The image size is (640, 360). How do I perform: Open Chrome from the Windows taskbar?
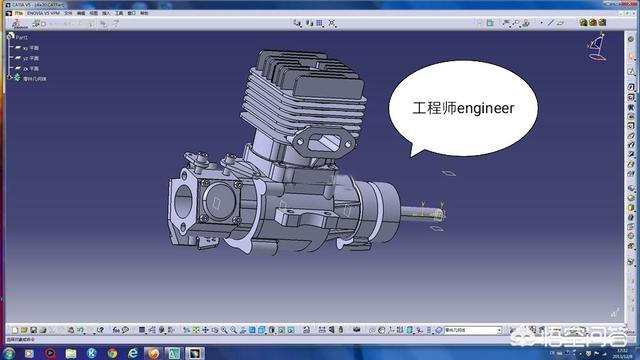[112, 353]
